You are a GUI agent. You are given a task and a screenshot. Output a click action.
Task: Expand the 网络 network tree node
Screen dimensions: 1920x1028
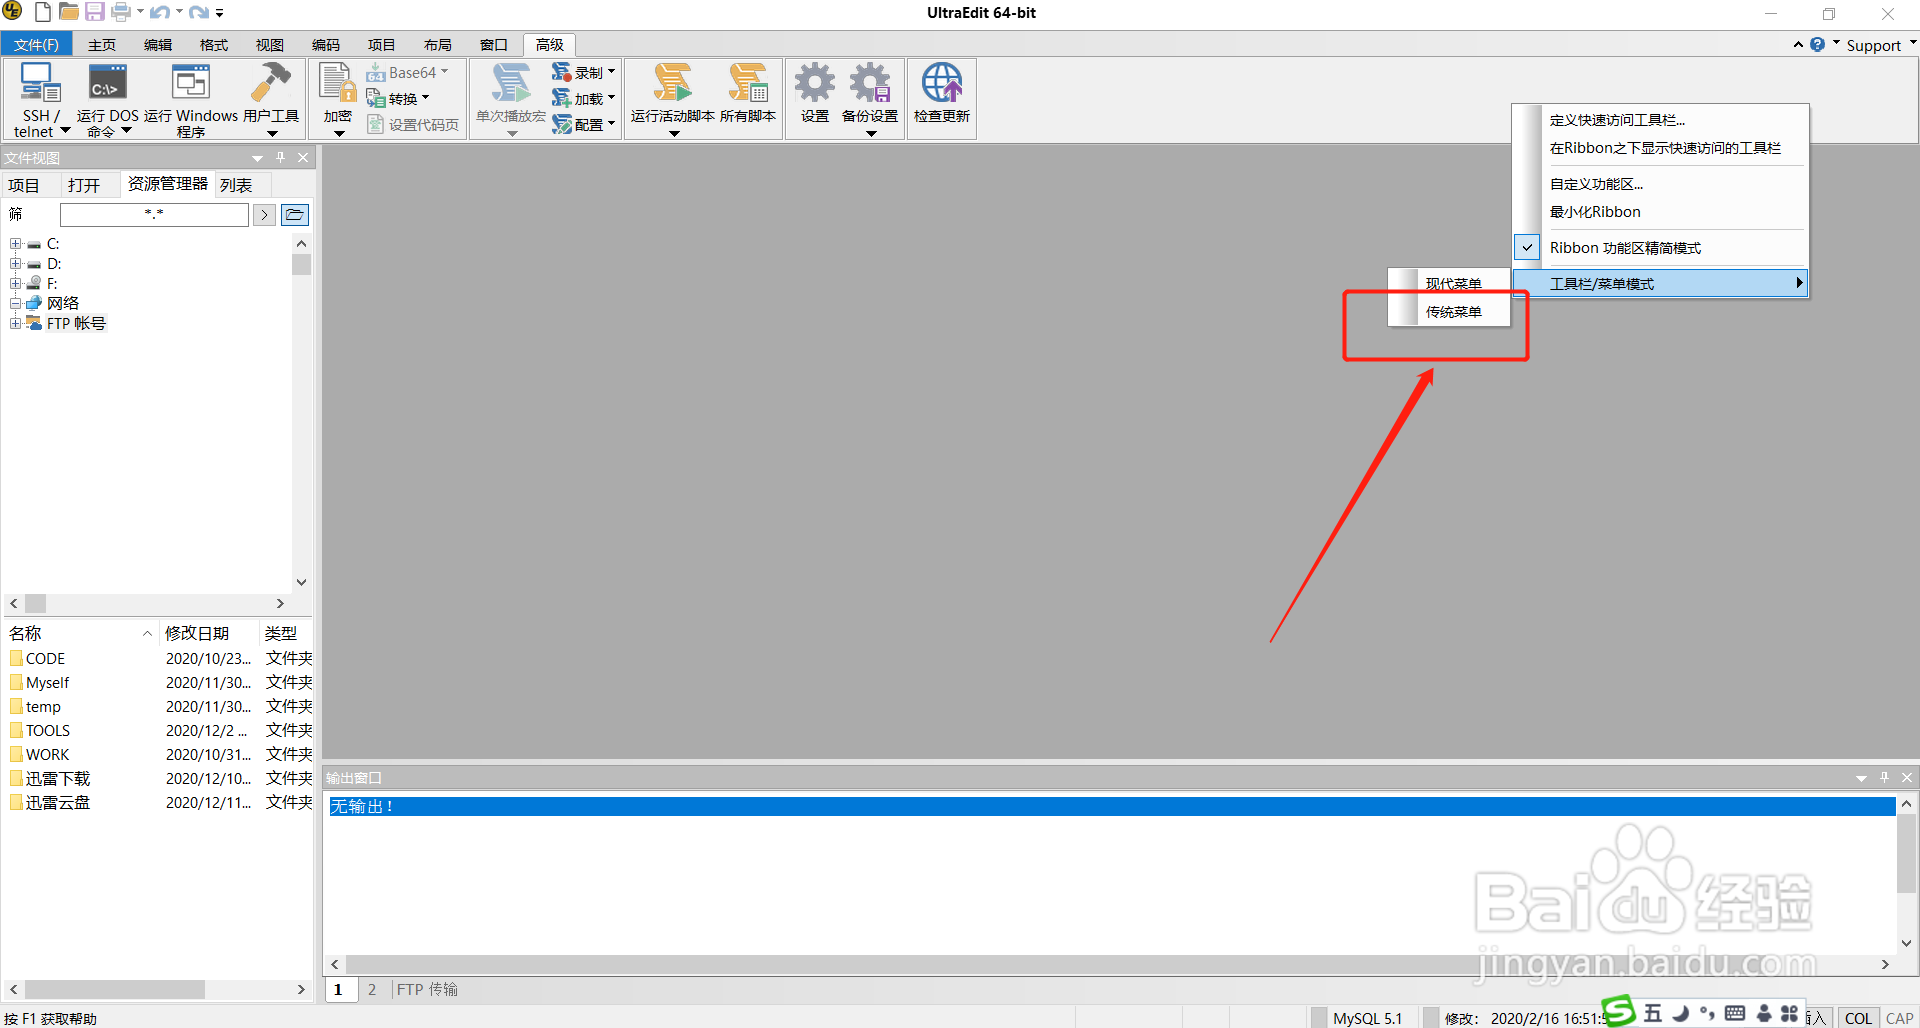[x=15, y=303]
